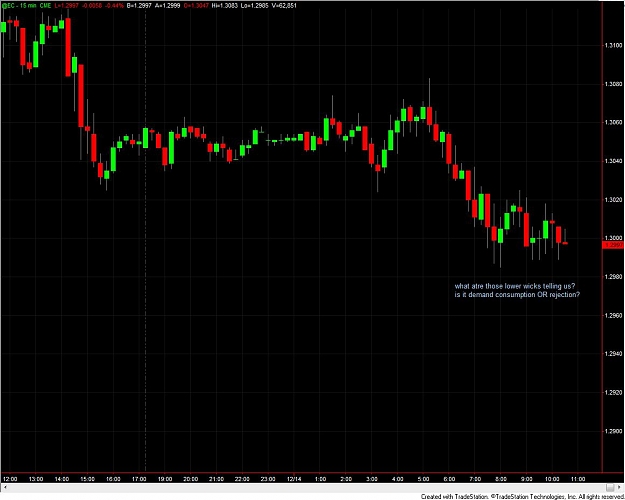Viewport: 625px width, 500px height.
Task: Click the 1.2940 price axis label
Action: [613, 354]
